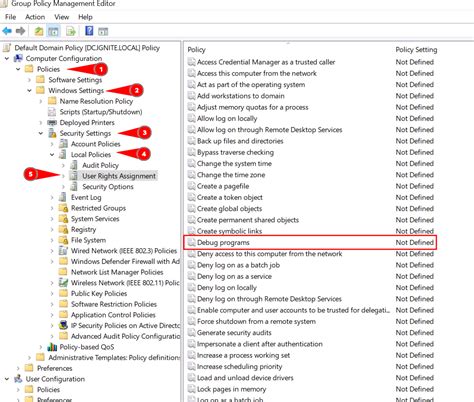Collapse the Policies node under Computer Configuration
This screenshot has height=402, width=474.
point(18,69)
